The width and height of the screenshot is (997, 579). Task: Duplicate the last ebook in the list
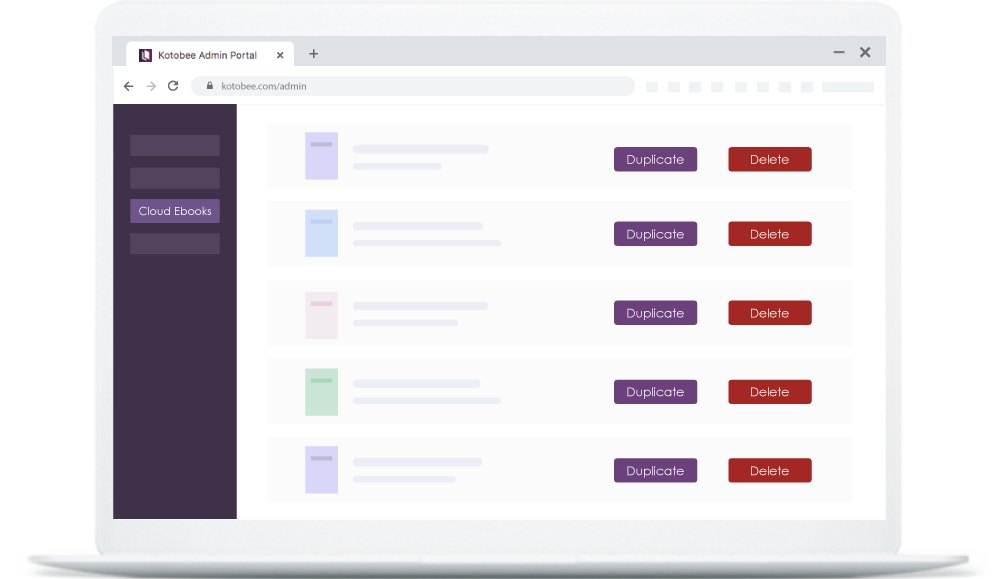click(x=655, y=470)
